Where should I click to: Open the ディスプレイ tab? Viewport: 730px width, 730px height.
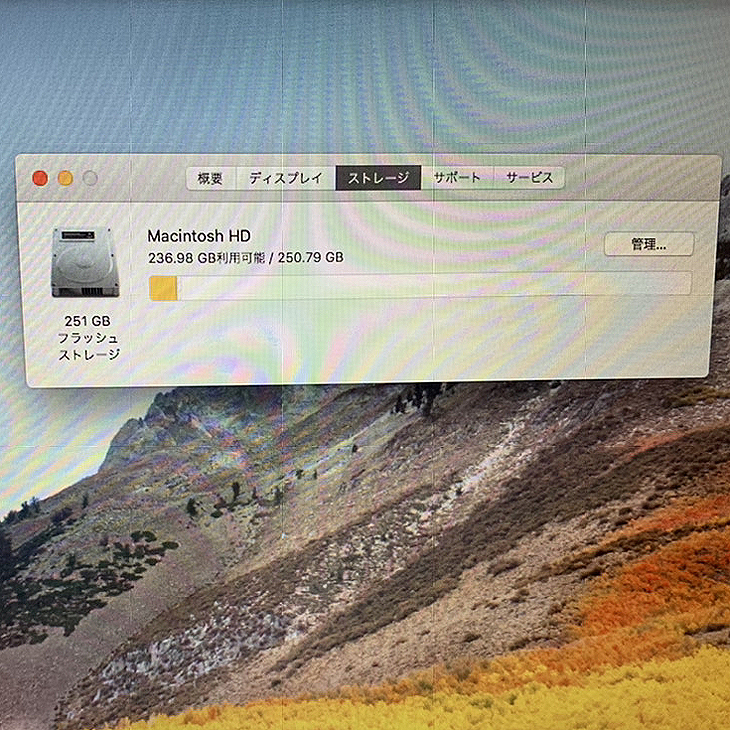click(x=285, y=178)
